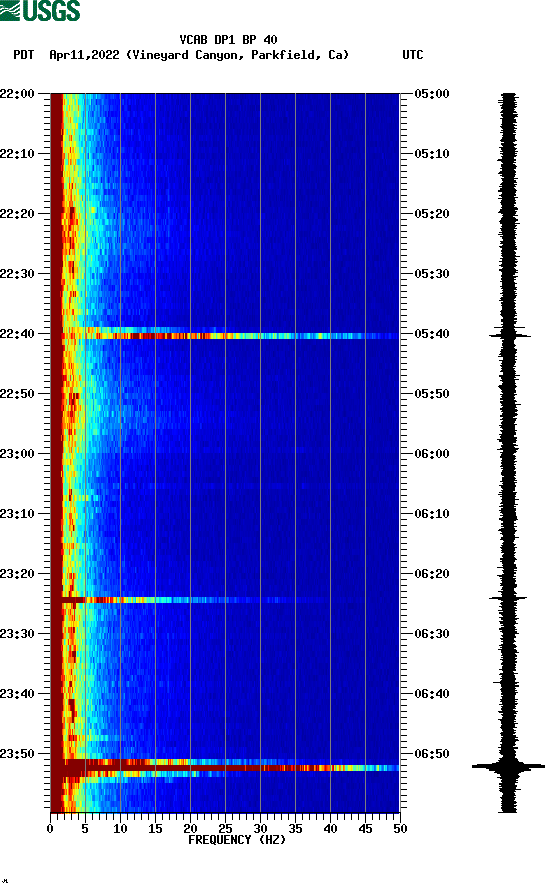Screen dimensions: 552x892
Task: Click the 23:40 PDT time label
Action: click(17, 694)
